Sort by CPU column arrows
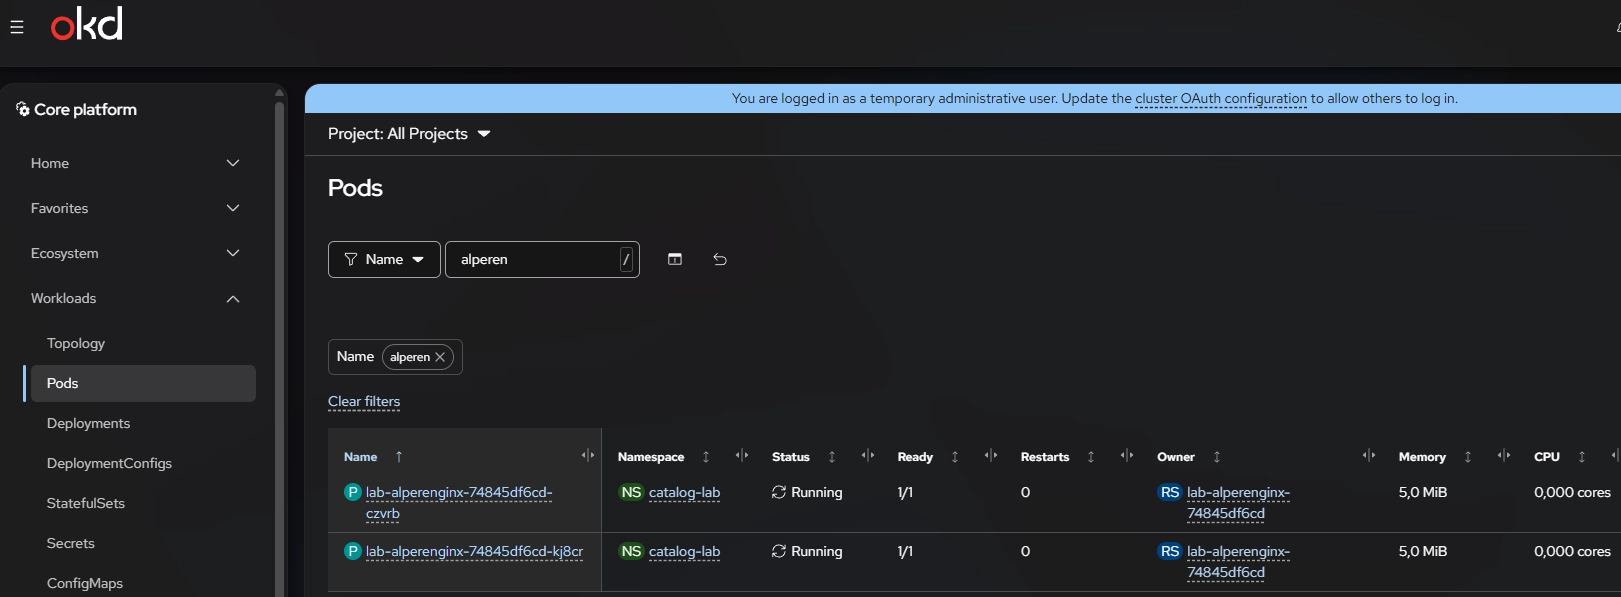This screenshot has width=1621, height=597. pos(1582,457)
